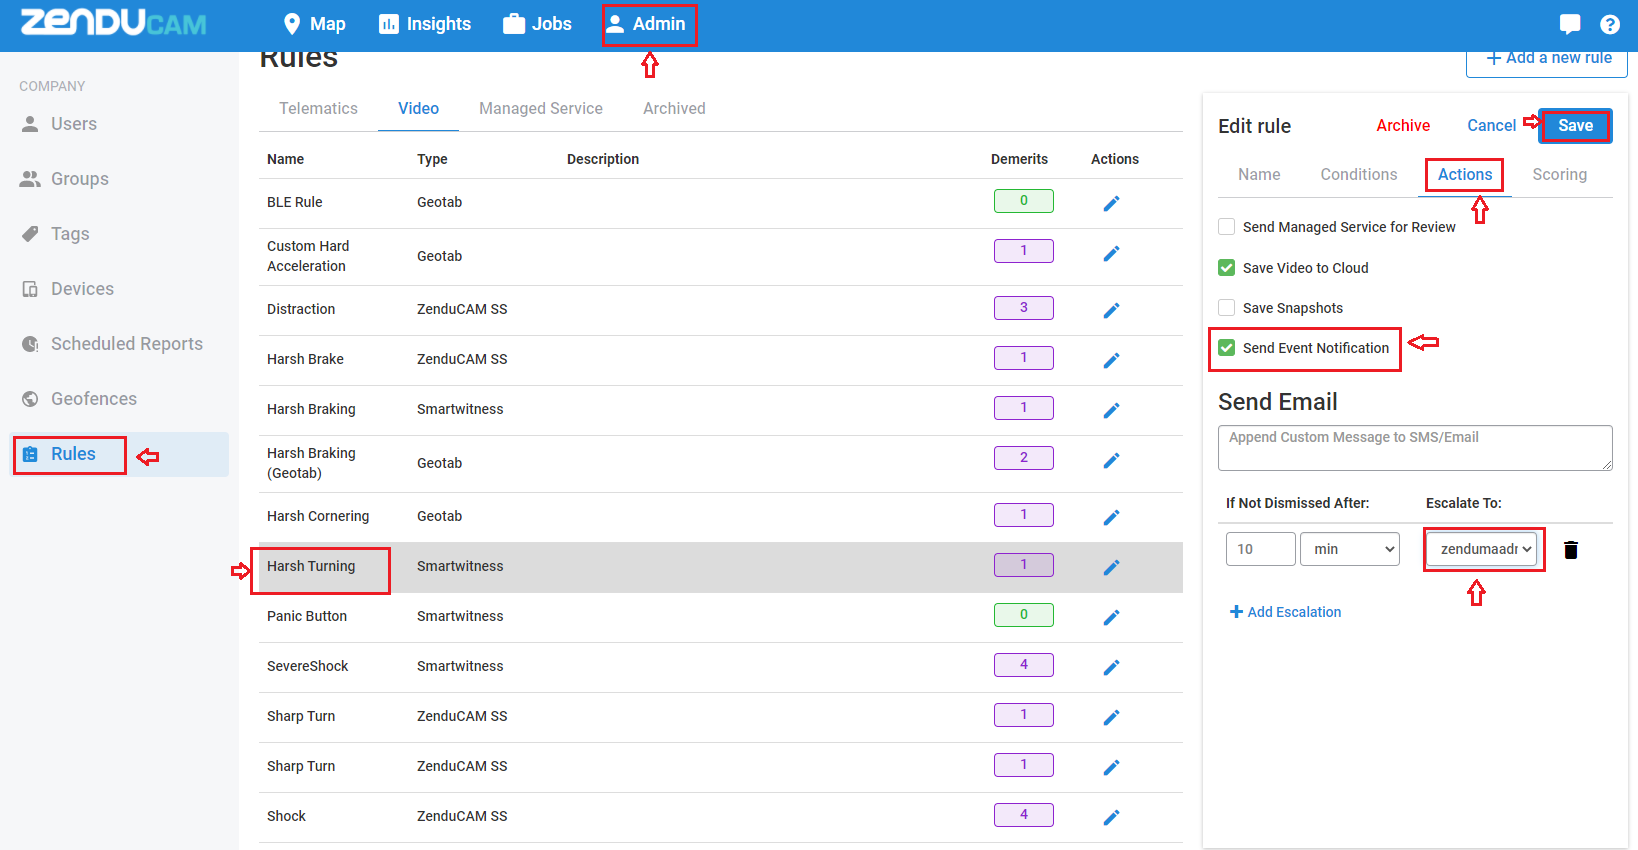Viewport: 1638px width, 850px height.
Task: Select the Distraction rule name
Action: pyautogui.click(x=301, y=309)
